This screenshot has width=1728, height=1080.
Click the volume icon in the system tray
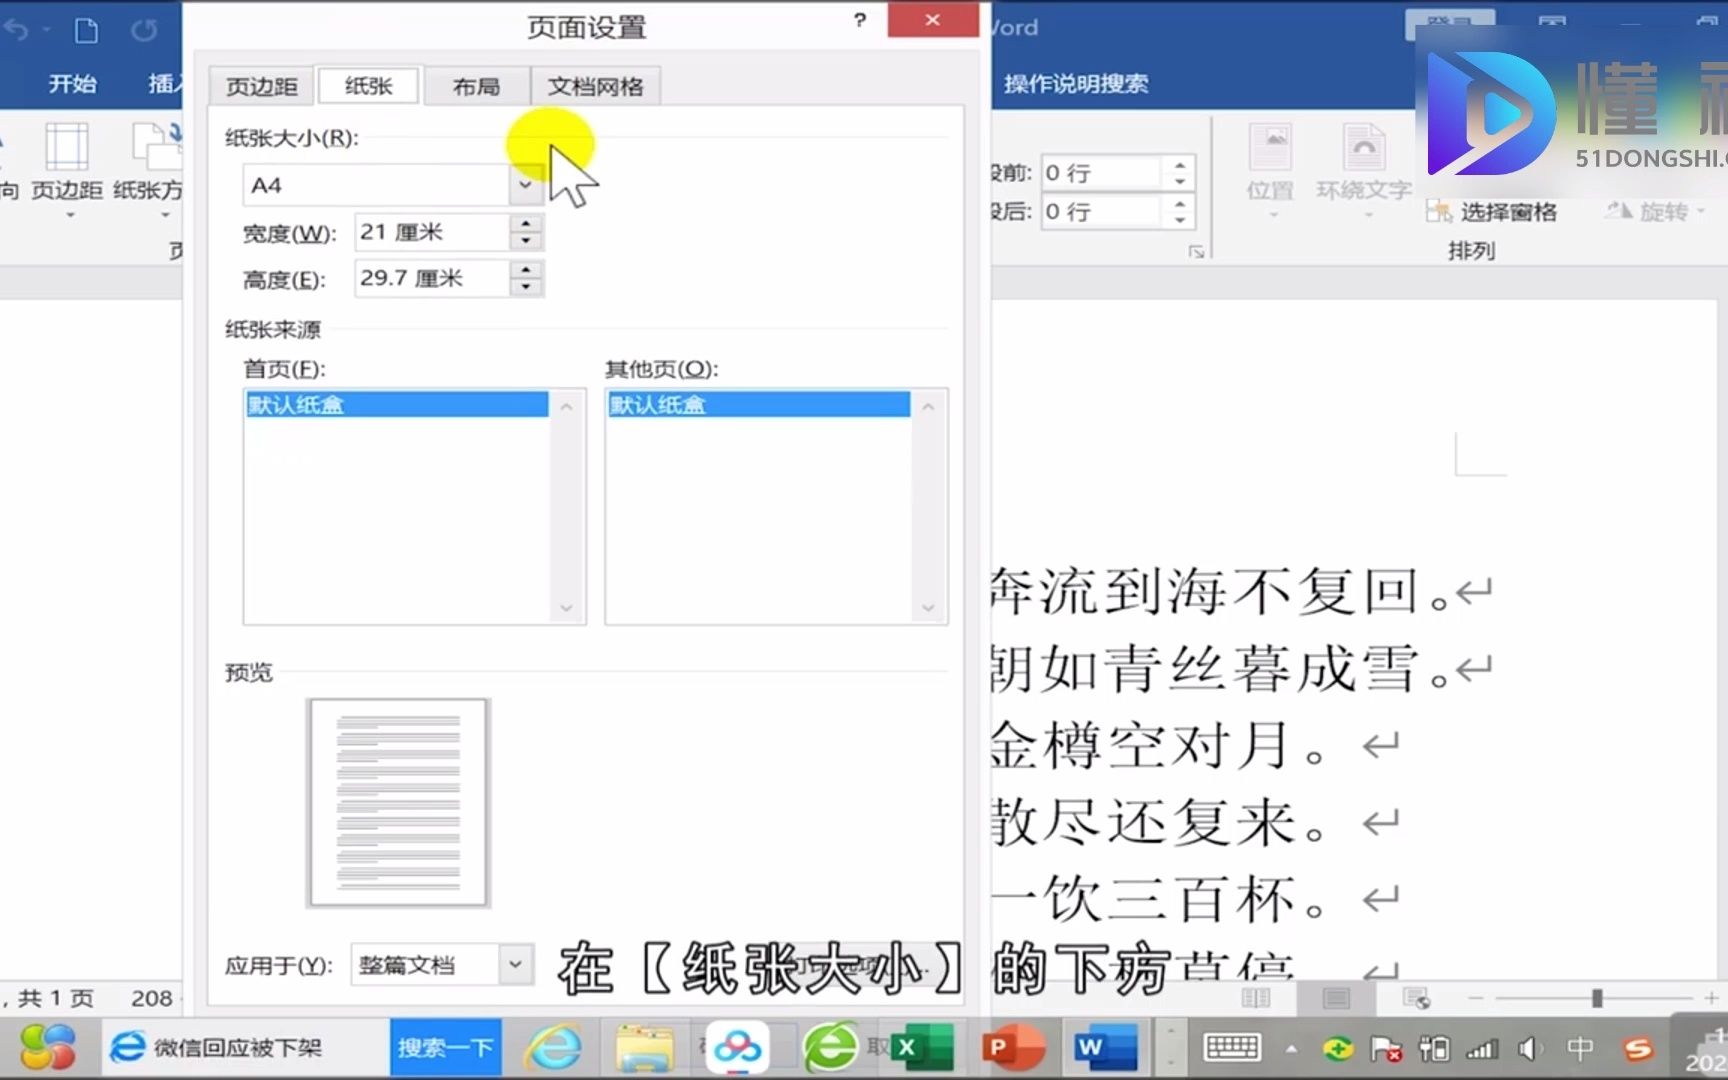pyautogui.click(x=1529, y=1047)
